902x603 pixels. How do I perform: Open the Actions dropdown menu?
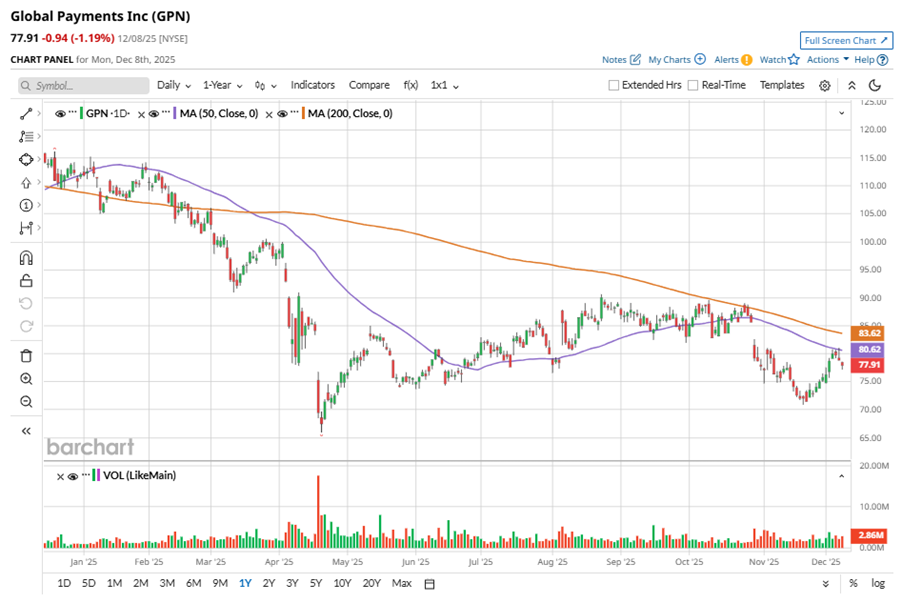[827, 60]
